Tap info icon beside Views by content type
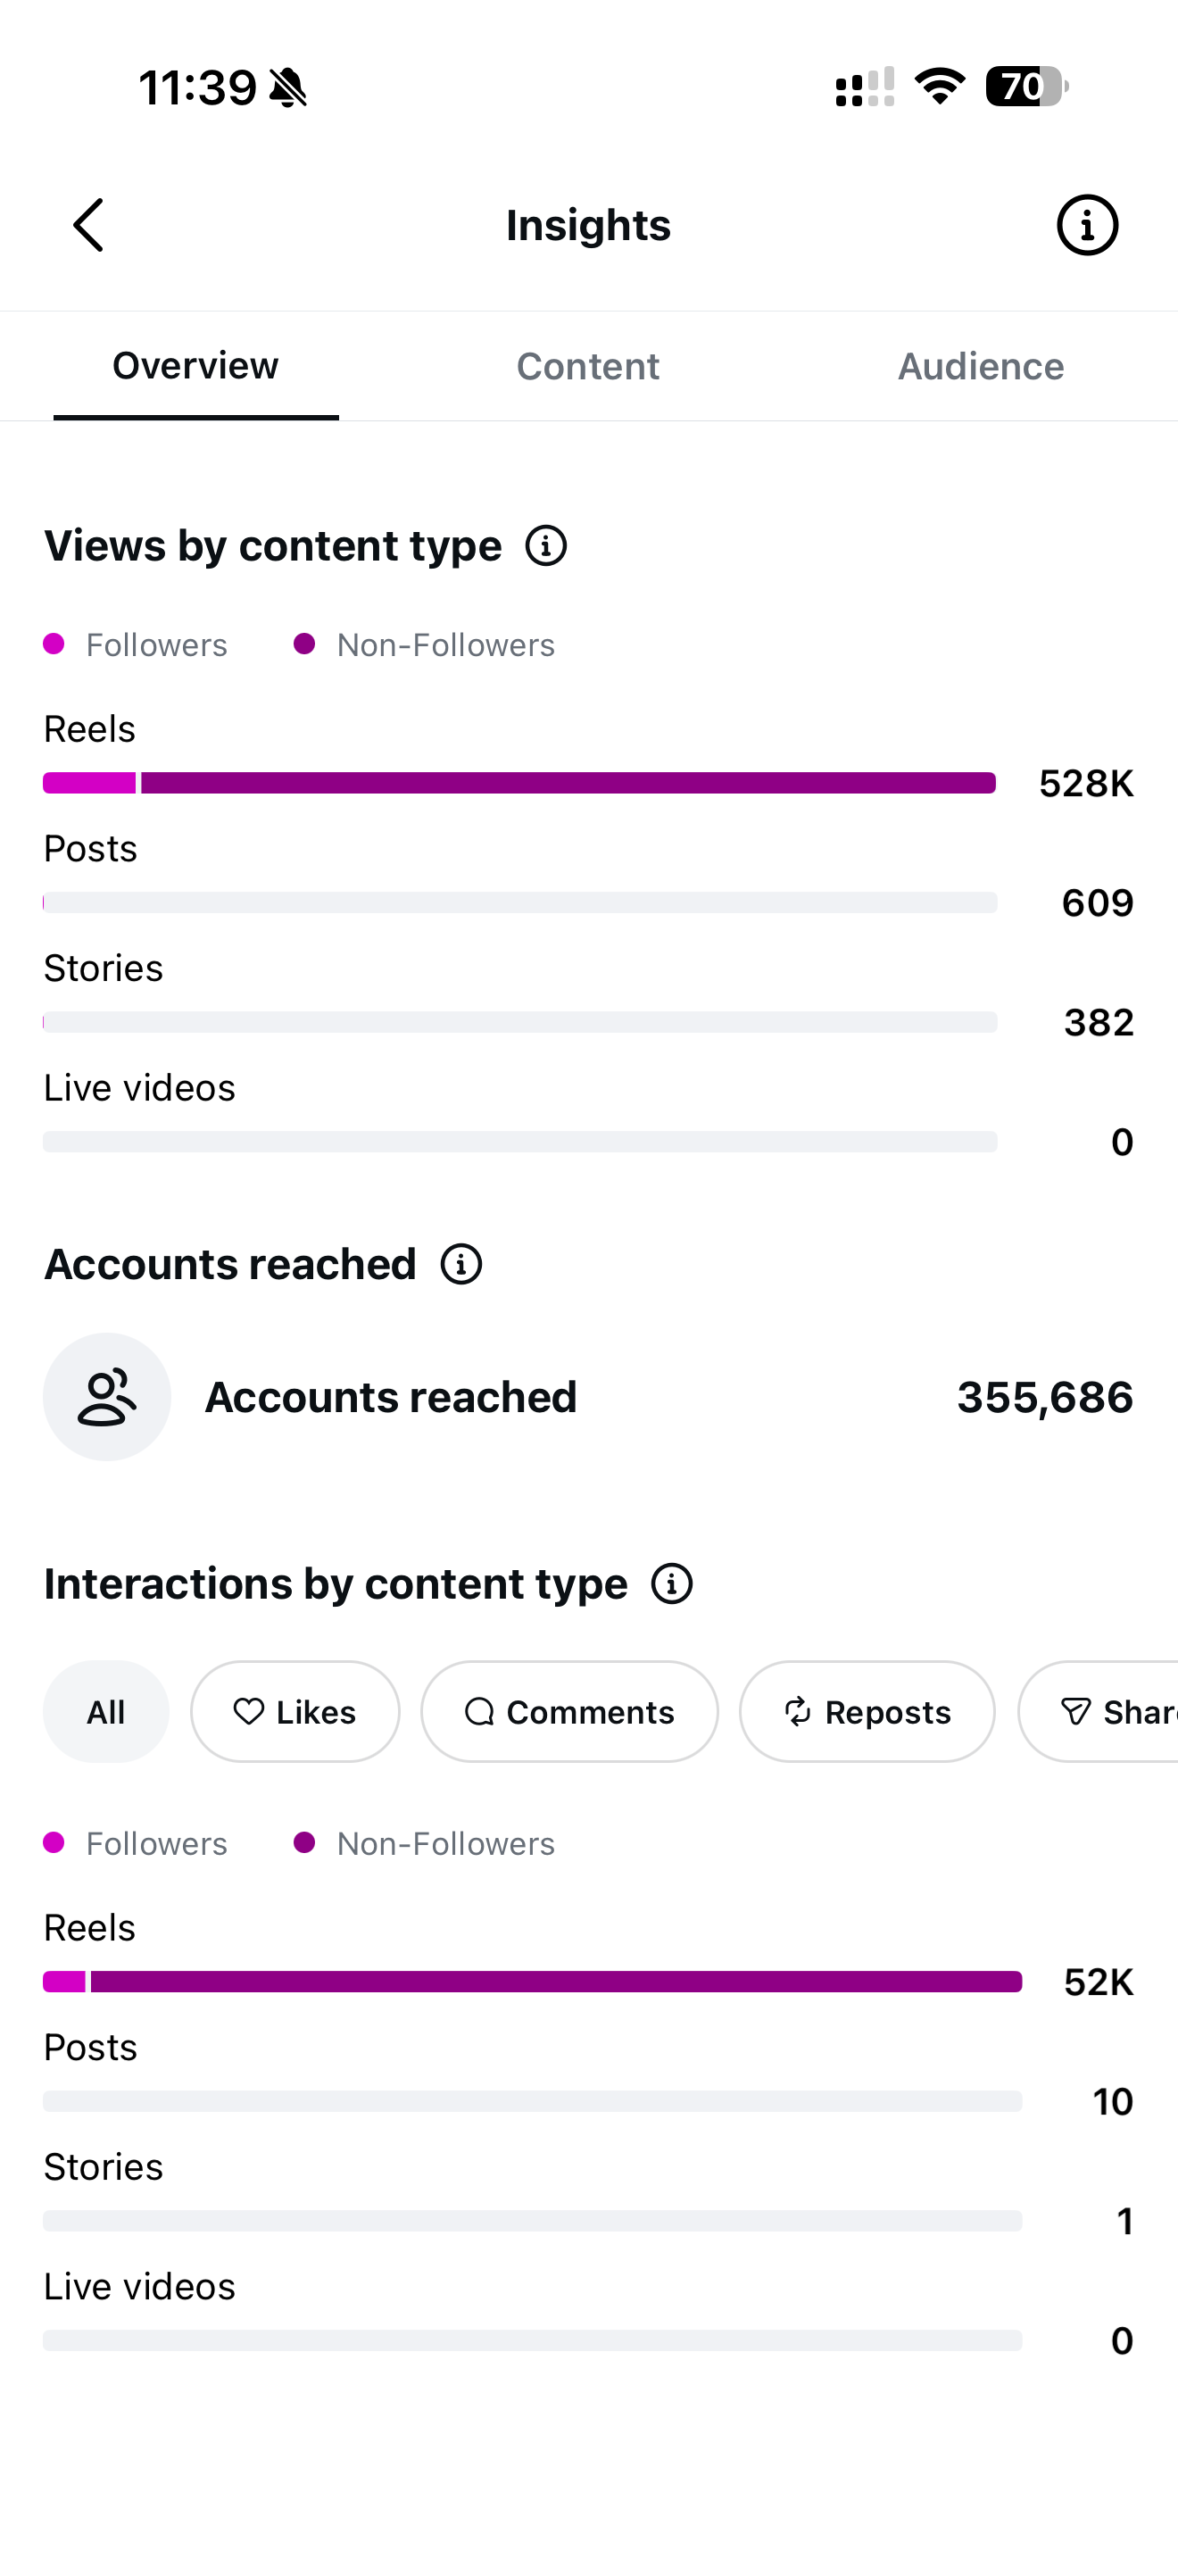The image size is (1178, 2560). pos(546,546)
